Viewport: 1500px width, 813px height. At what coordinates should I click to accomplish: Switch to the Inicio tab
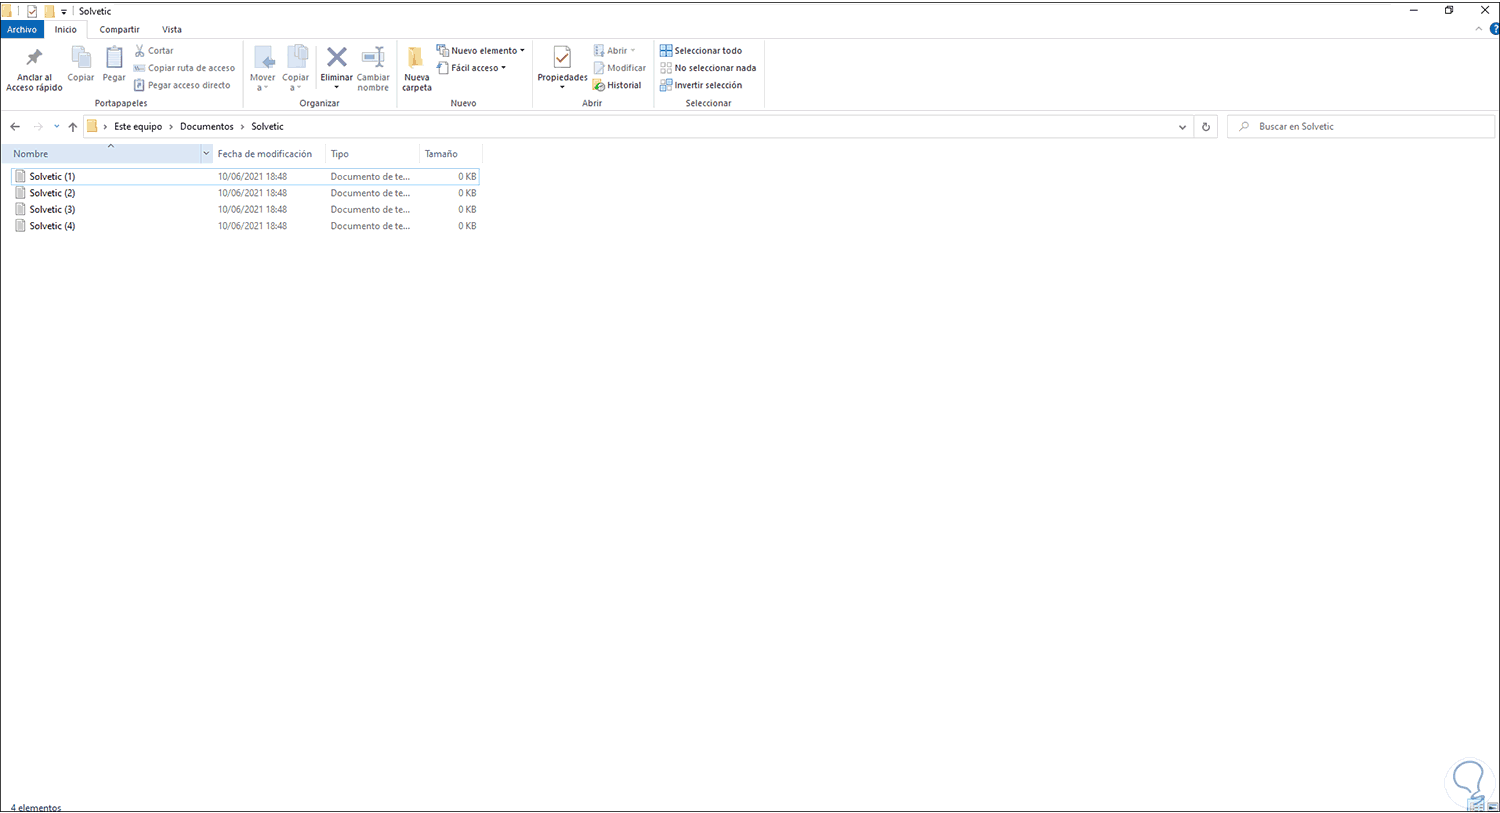click(65, 30)
